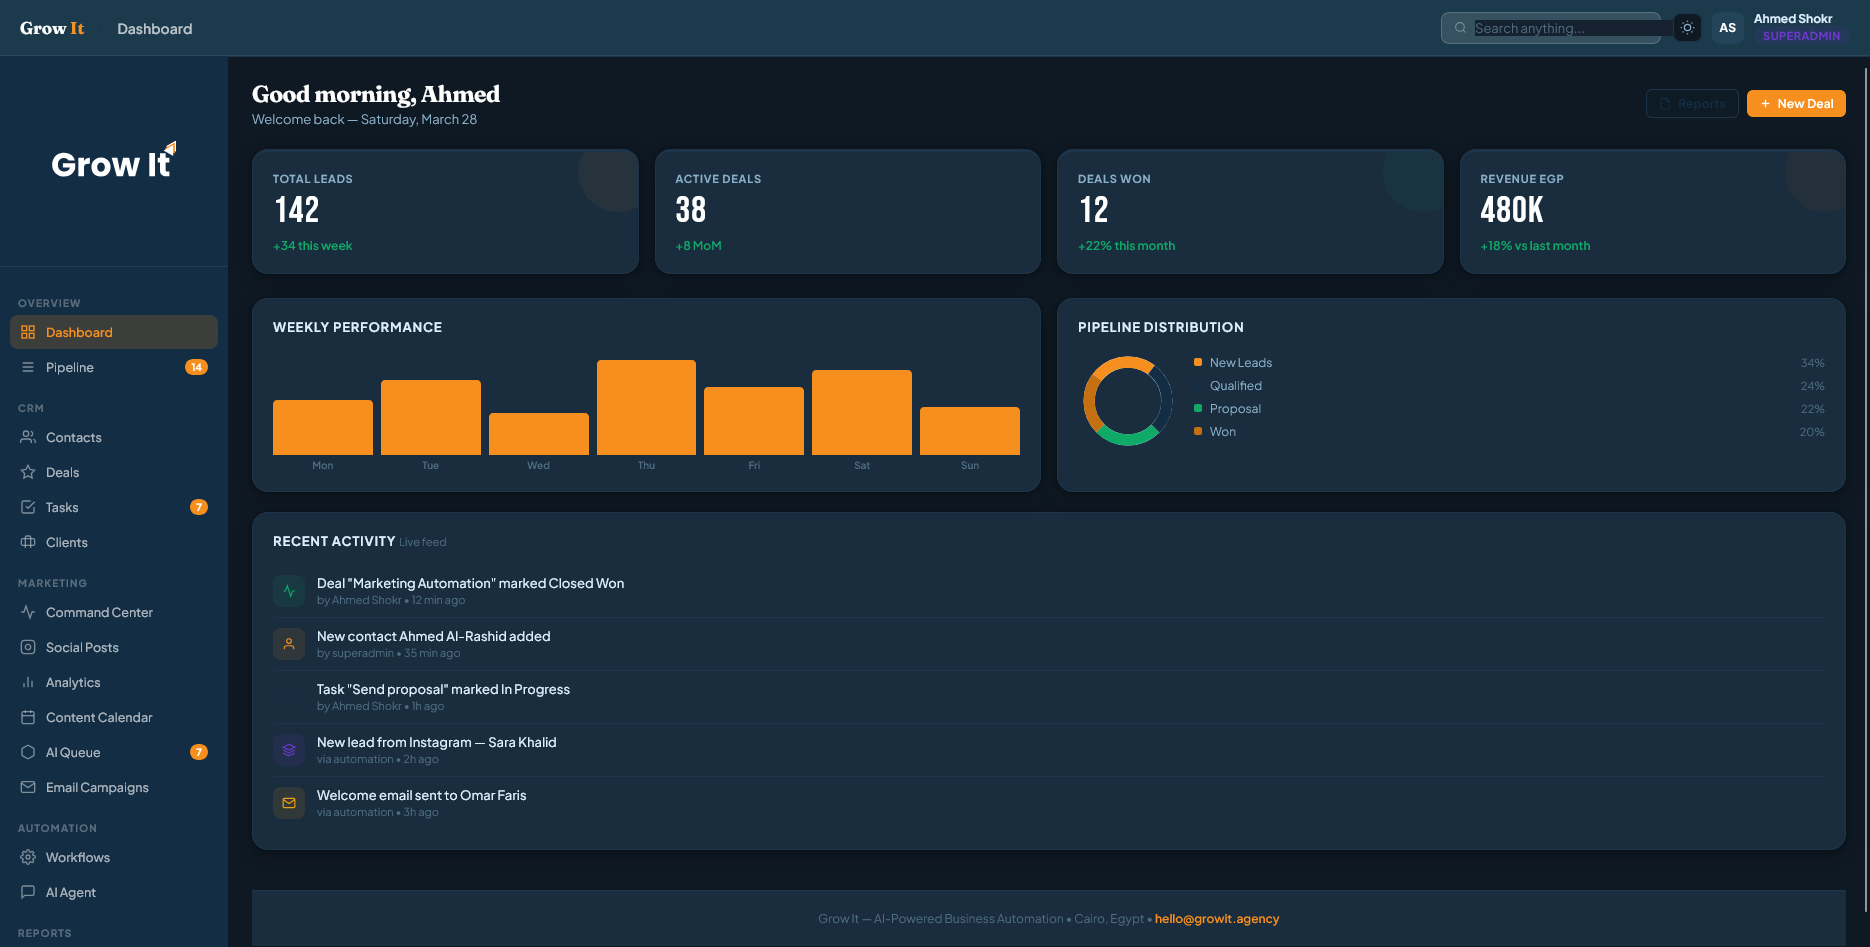Viewport: 1870px width, 947px height.
Task: Collapse the AUTOMATION section header
Action: (x=57, y=828)
